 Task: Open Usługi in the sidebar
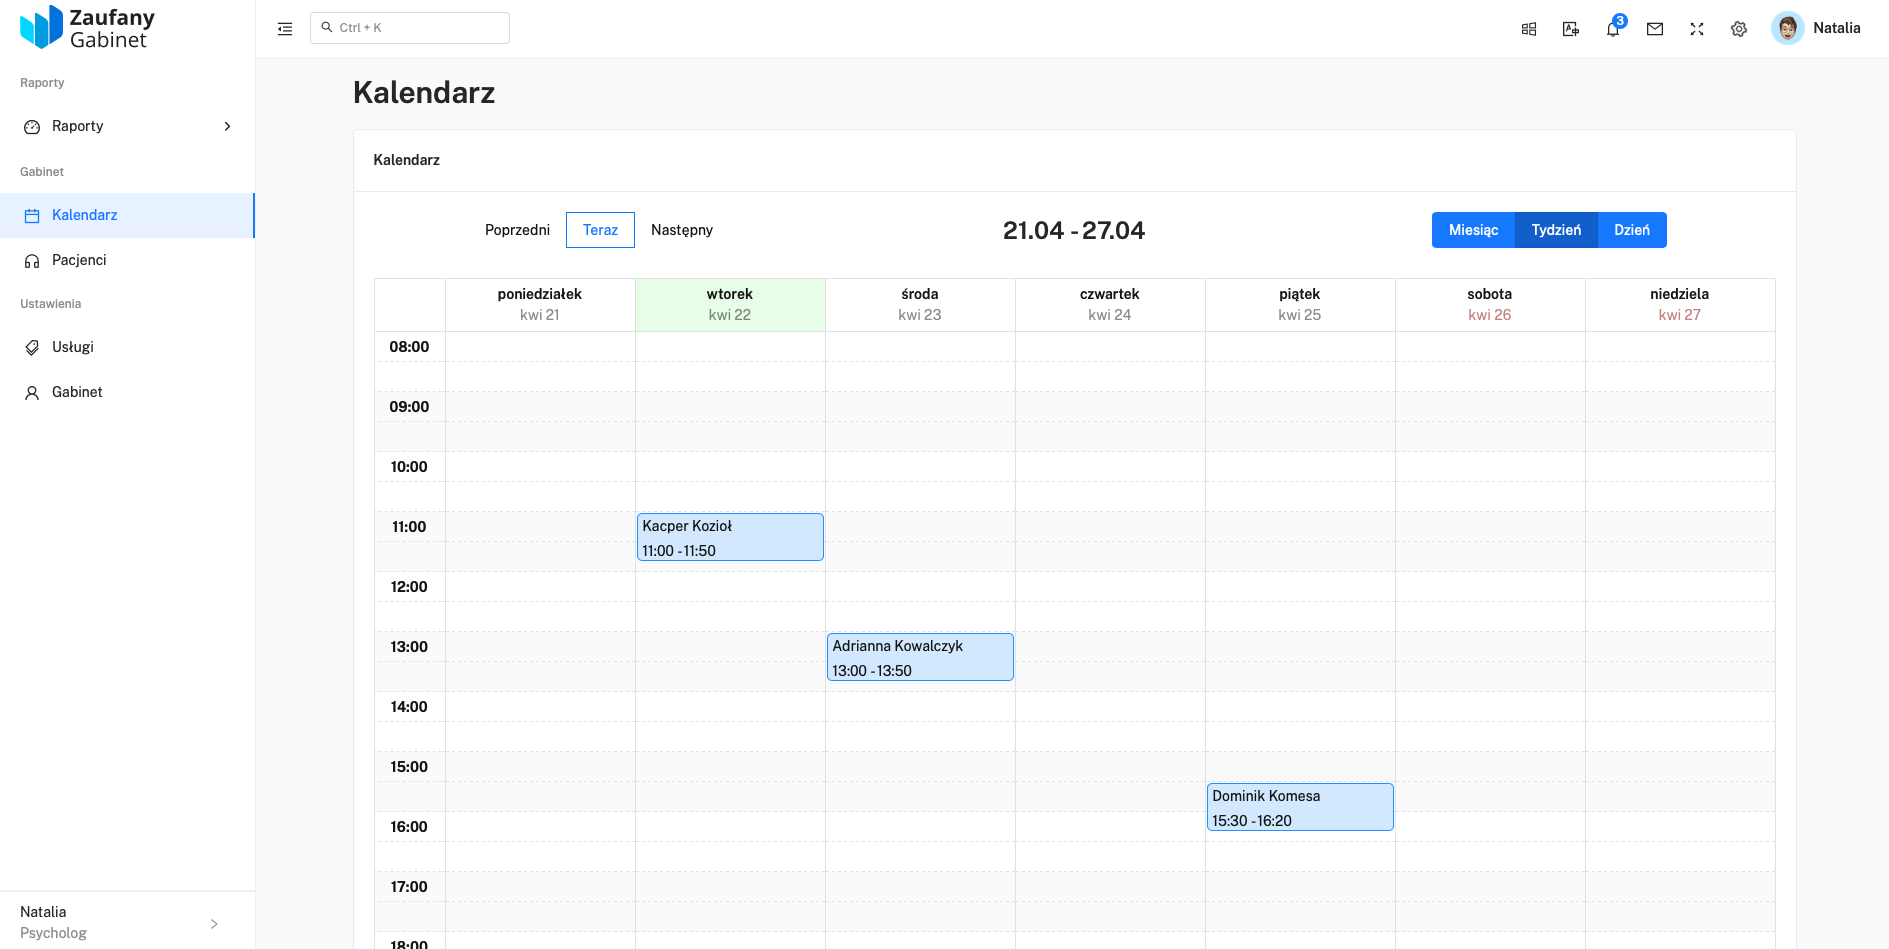(x=73, y=347)
